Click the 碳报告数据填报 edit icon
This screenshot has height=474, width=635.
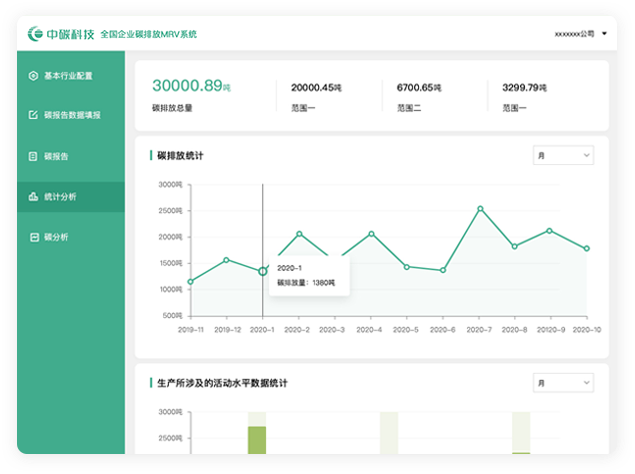click(34, 115)
